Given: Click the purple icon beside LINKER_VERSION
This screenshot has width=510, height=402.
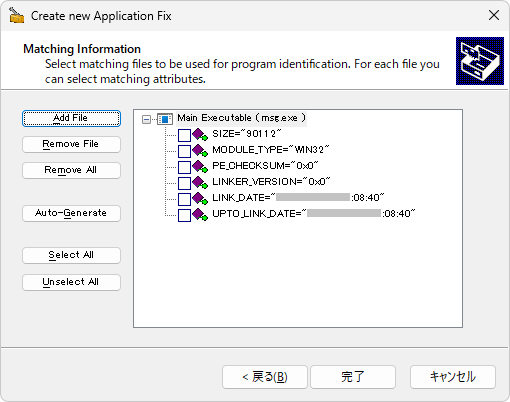Looking at the screenshot, I should 200,182.
